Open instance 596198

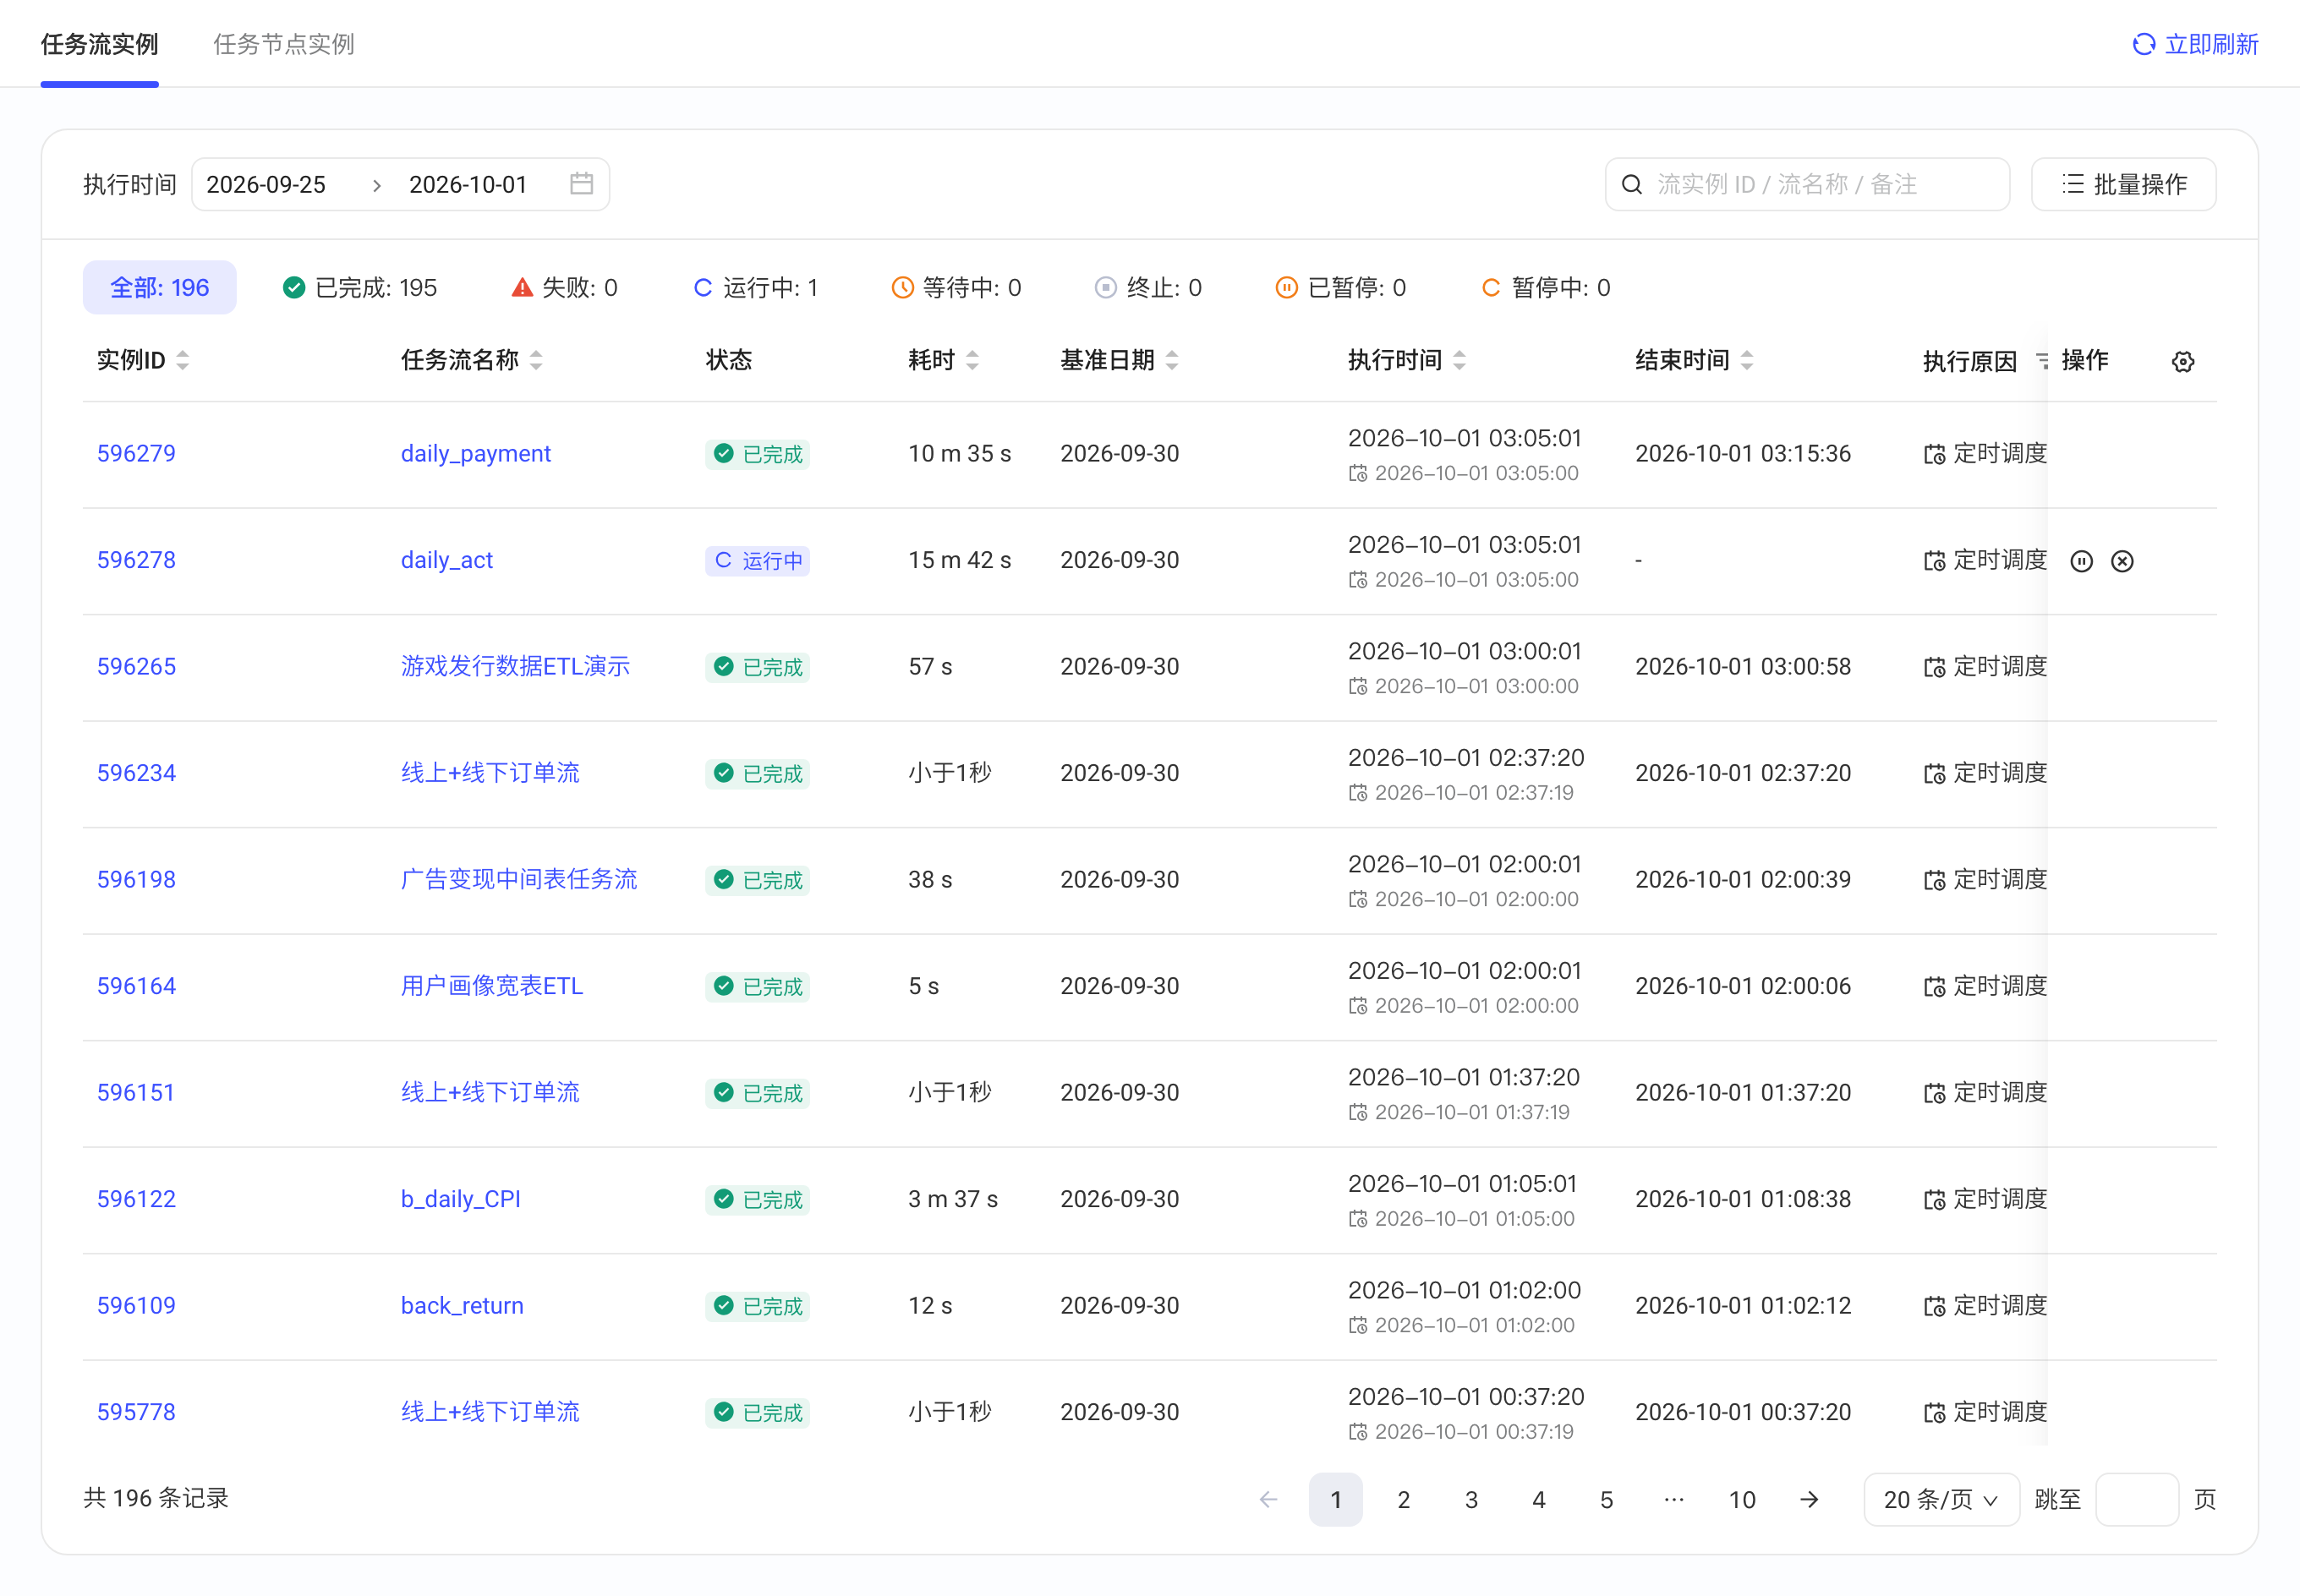136,880
